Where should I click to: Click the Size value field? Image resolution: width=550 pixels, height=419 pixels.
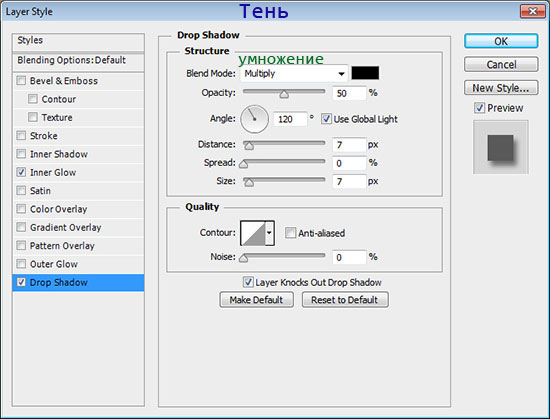349,181
